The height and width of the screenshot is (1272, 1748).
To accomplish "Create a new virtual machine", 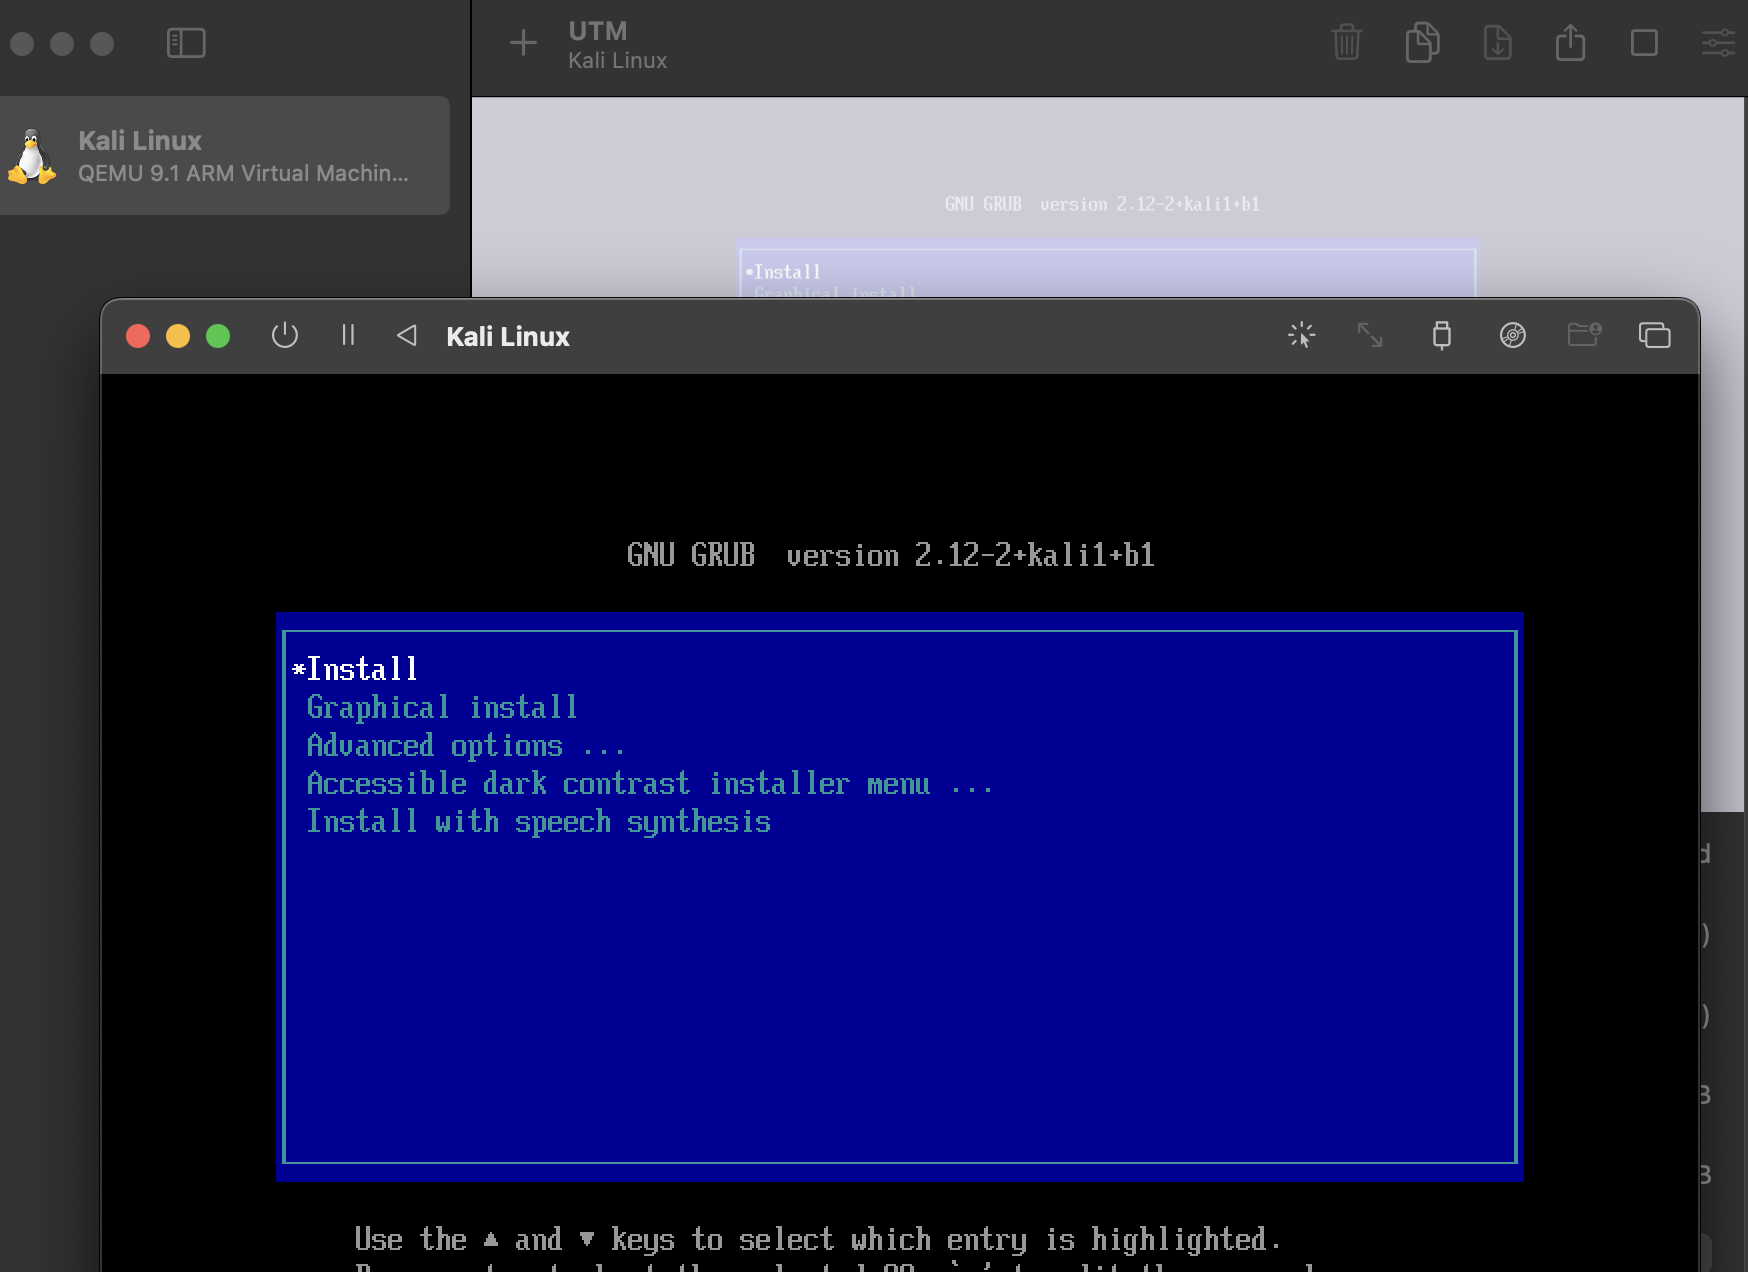I will (522, 44).
